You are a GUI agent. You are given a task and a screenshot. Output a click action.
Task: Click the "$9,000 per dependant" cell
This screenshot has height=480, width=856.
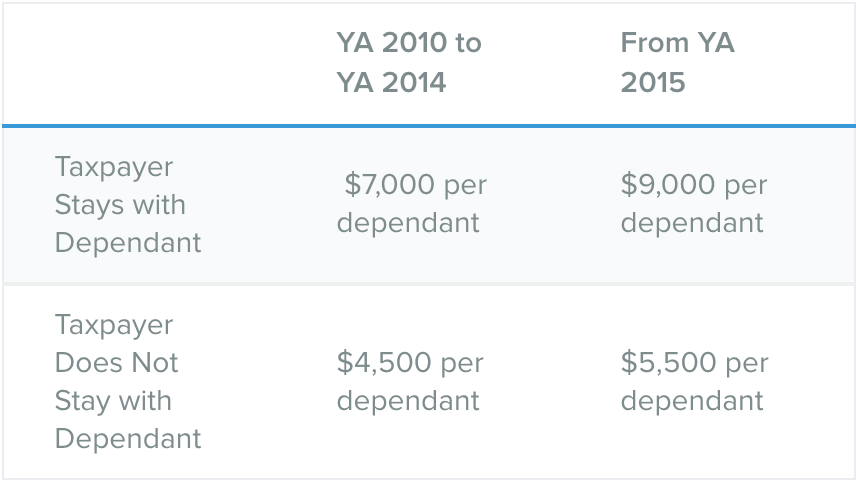click(694, 204)
